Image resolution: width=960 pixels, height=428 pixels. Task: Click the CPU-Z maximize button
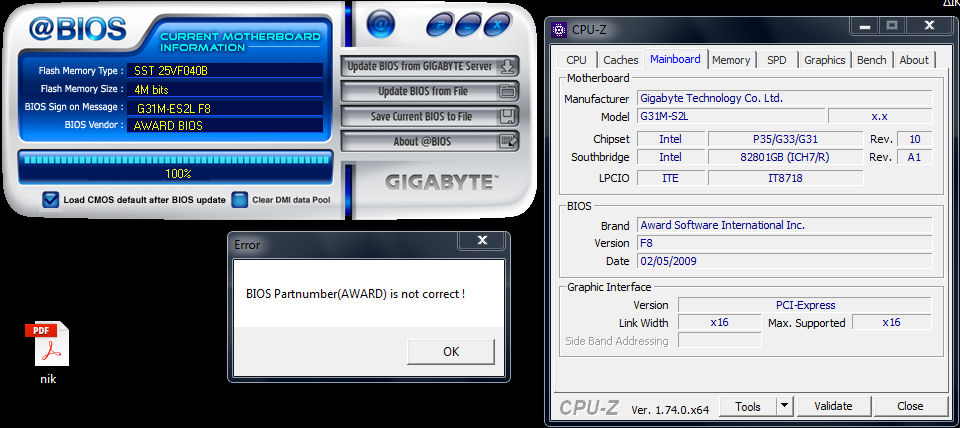coord(892,26)
